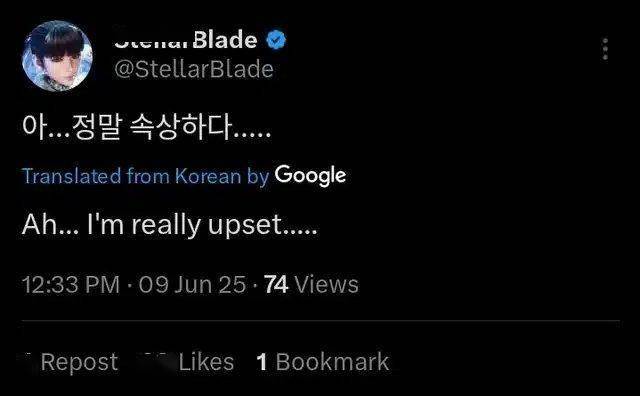
Task: Open the Stellar Blade display name
Action: point(186,40)
